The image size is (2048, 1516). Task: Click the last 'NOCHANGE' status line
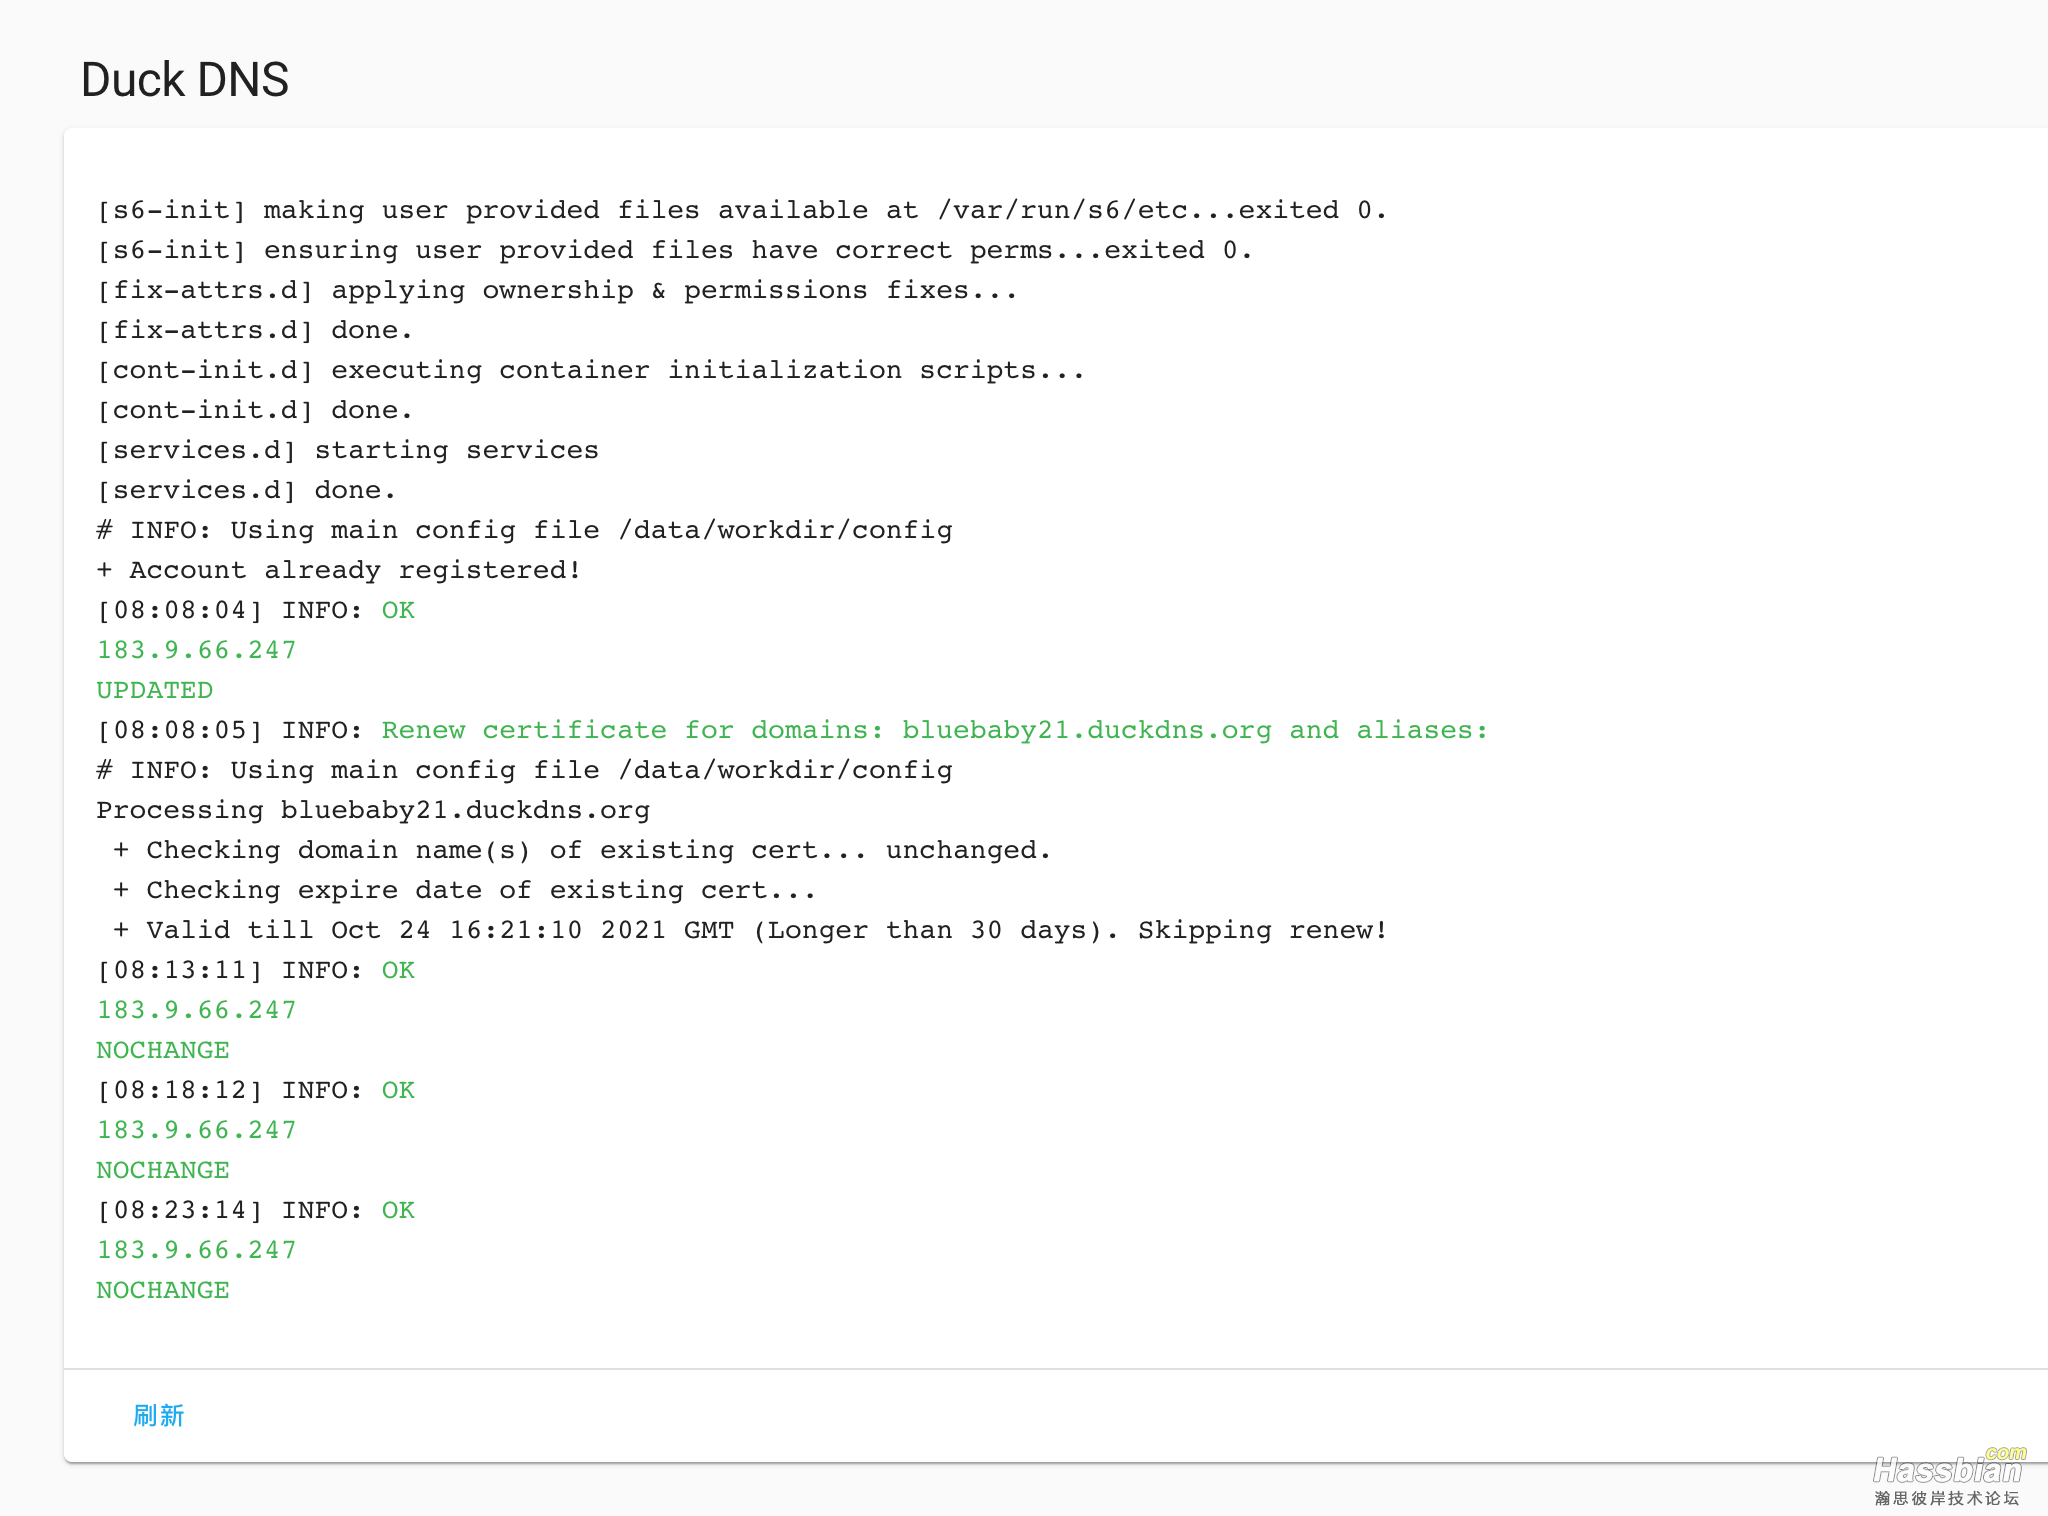click(x=163, y=1290)
